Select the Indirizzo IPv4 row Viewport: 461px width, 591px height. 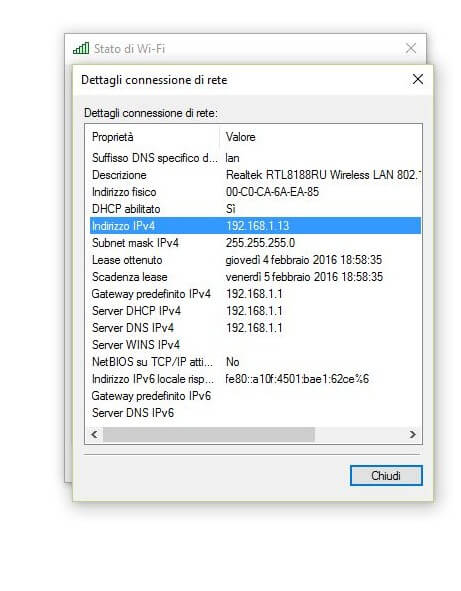tap(255, 226)
